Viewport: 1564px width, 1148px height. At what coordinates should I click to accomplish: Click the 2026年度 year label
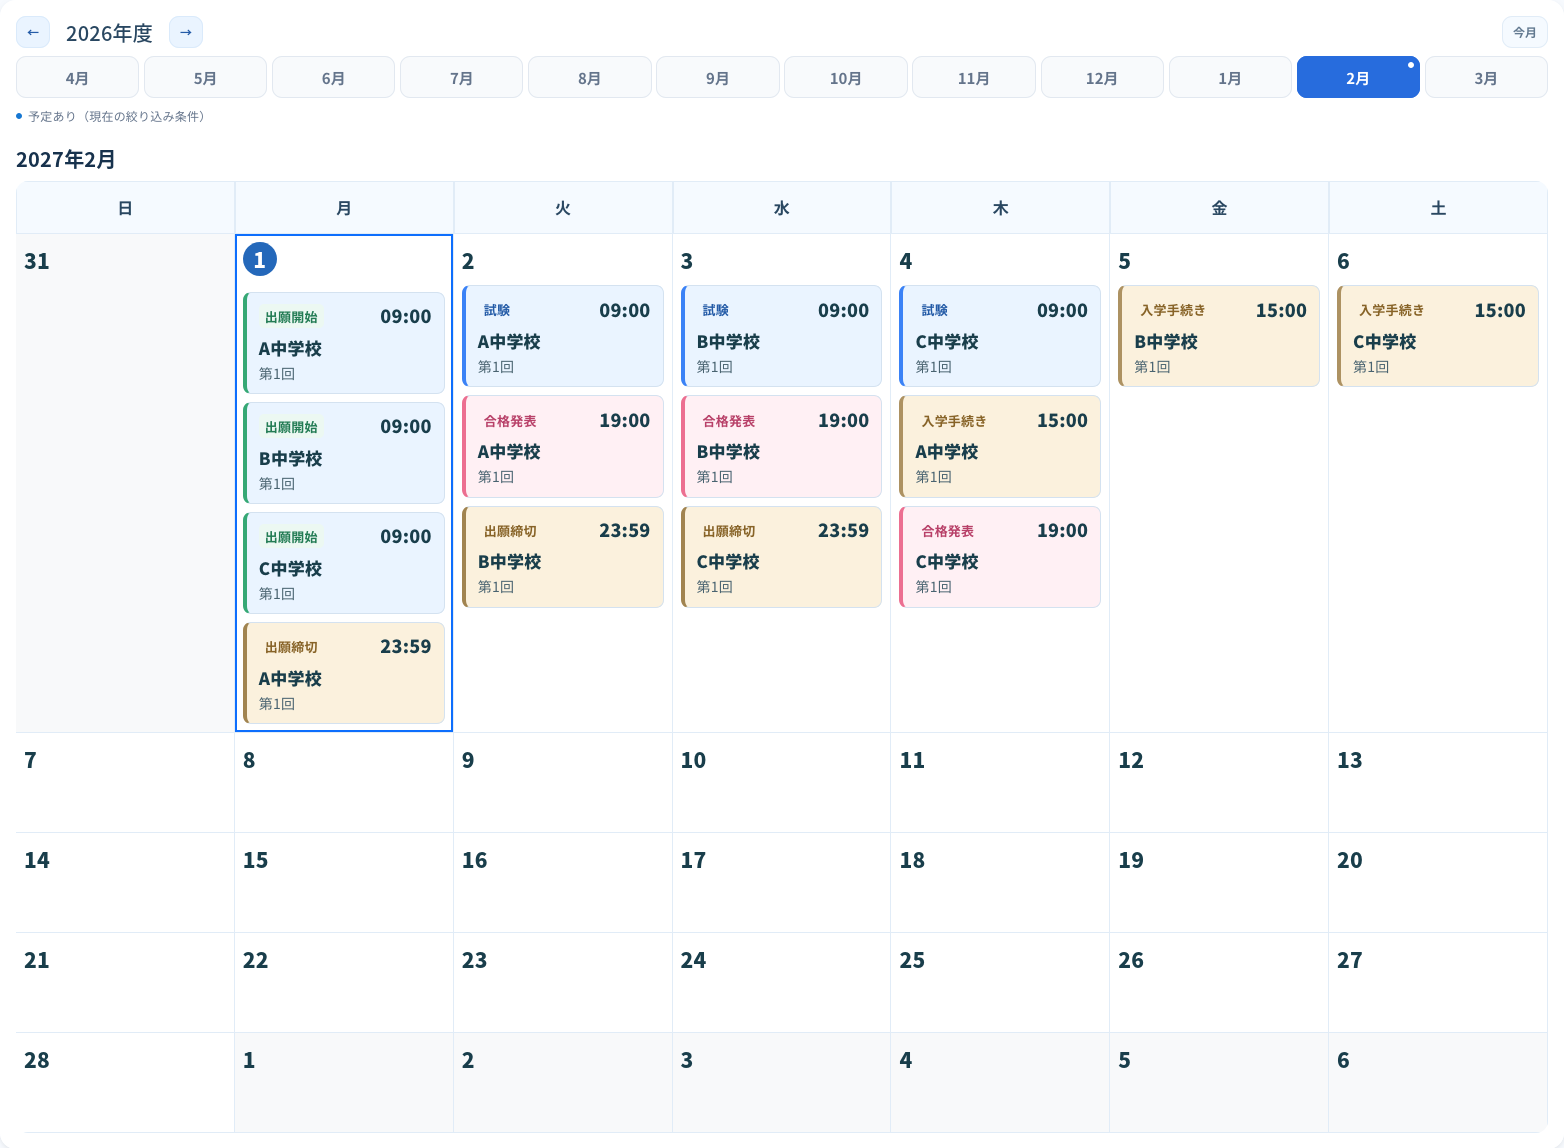tap(109, 33)
